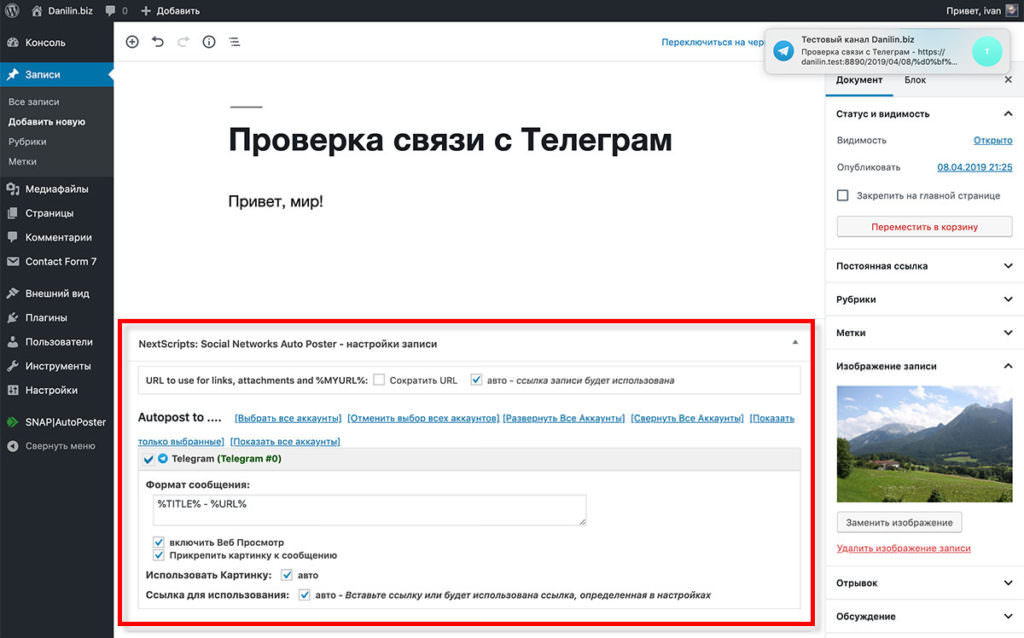Image resolution: width=1024 pixels, height=638 pixels.
Task: Click Заменить изображение button
Action: tap(899, 522)
